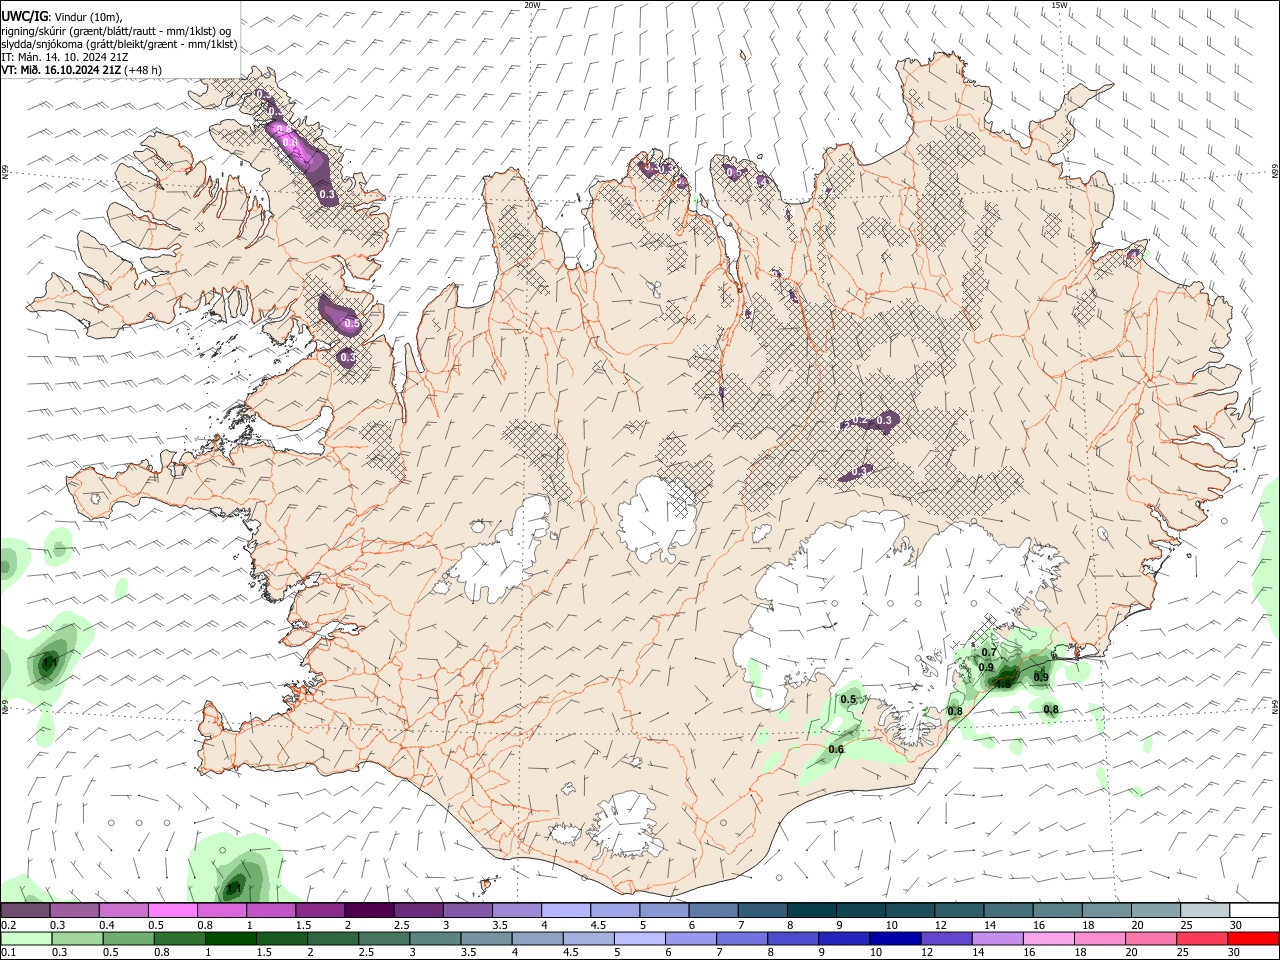This screenshot has height=960, width=1280.
Task: Click the 20W longitude label
Action: point(532,5)
